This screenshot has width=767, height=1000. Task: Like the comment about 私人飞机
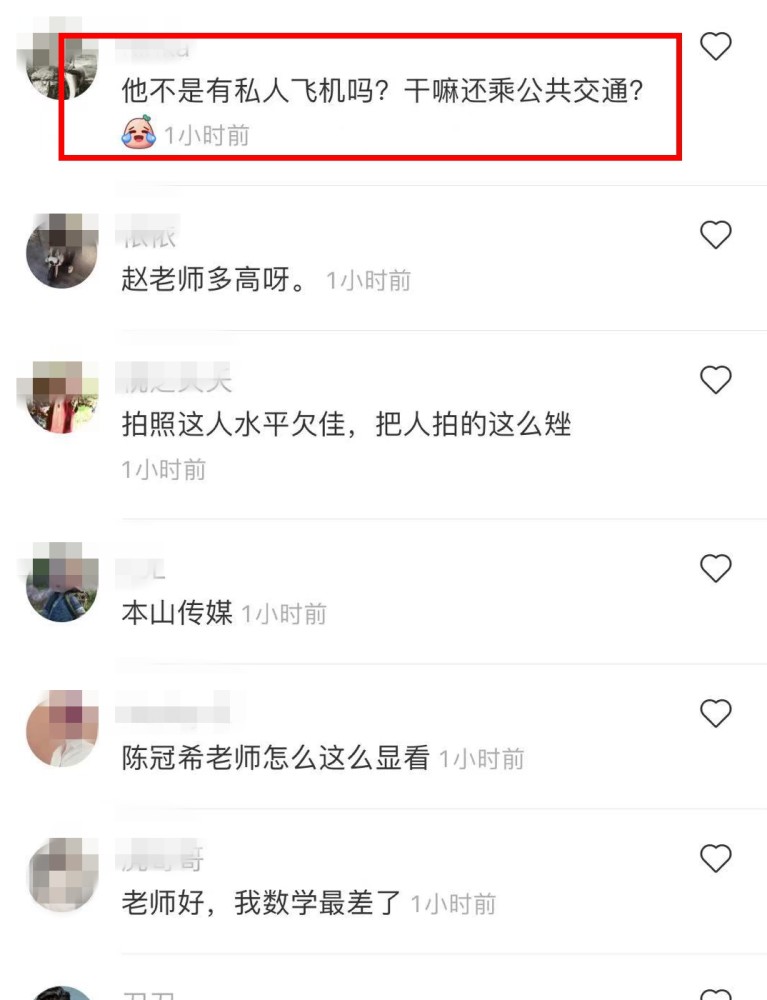coord(715,46)
